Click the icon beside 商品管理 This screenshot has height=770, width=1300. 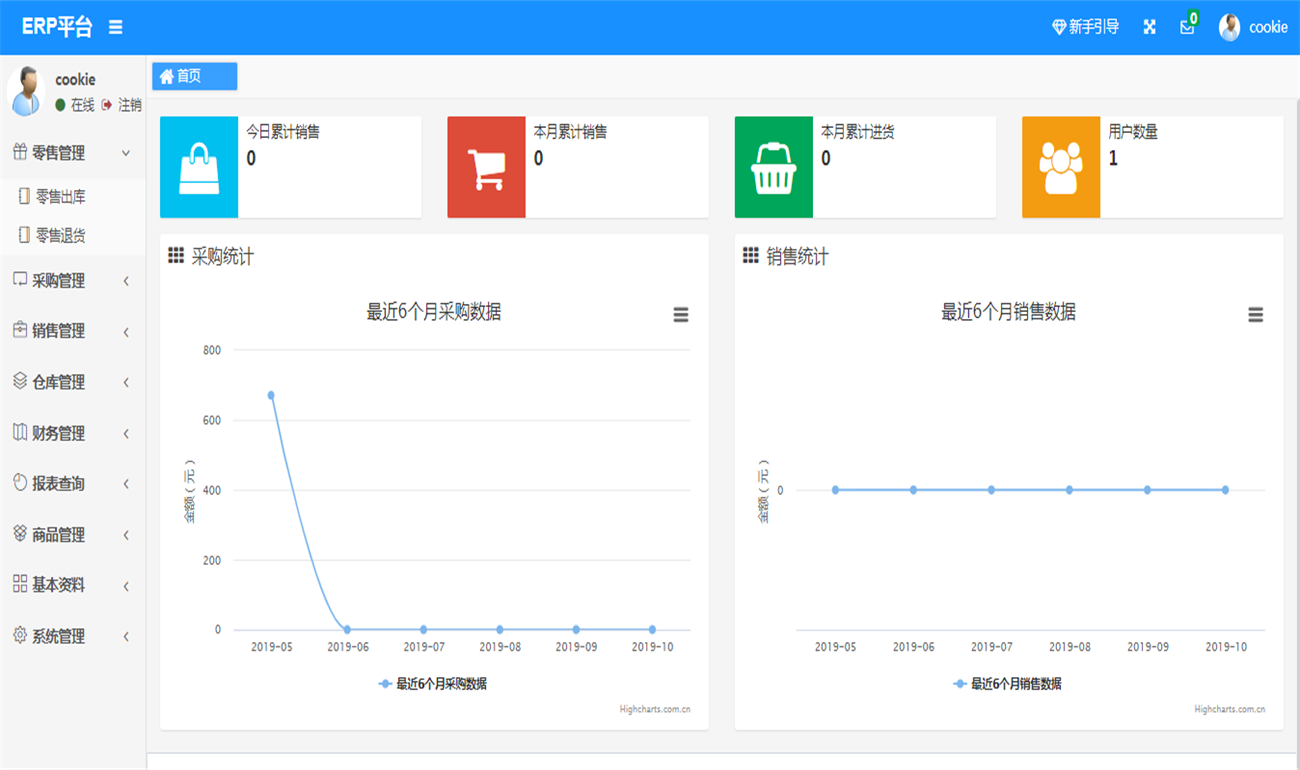pyautogui.click(x=20, y=534)
